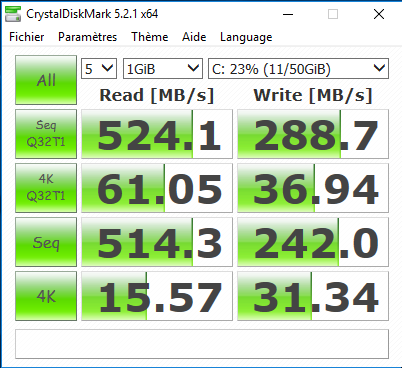
Task: Start the 4K Q32T1 benchmark
Action: (x=46, y=188)
